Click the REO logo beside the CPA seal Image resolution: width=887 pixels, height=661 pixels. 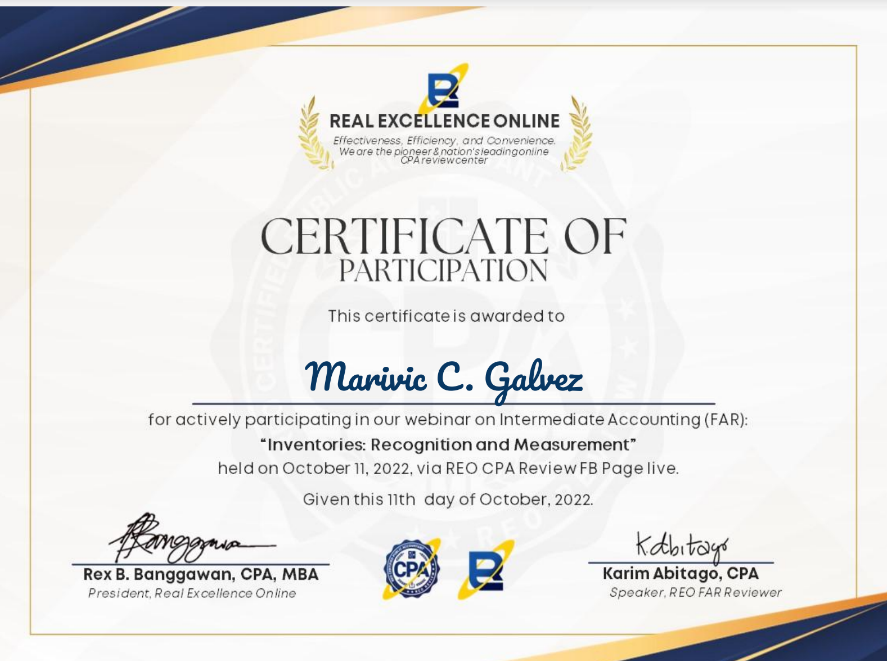coord(486,569)
